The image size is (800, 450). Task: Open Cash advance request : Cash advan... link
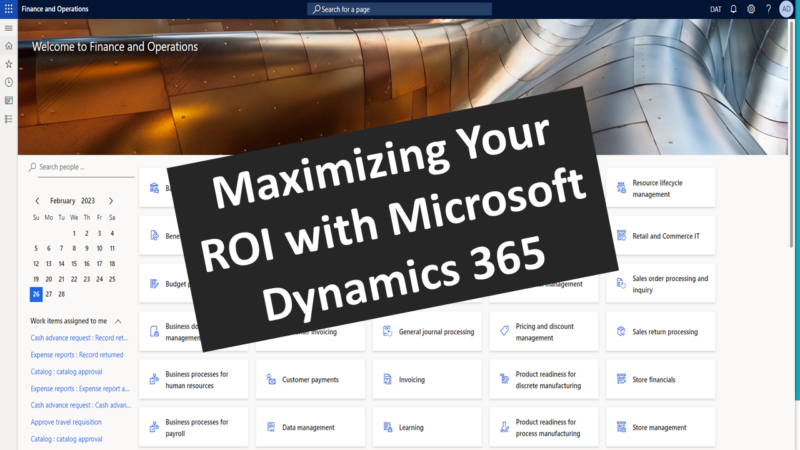coord(81,405)
